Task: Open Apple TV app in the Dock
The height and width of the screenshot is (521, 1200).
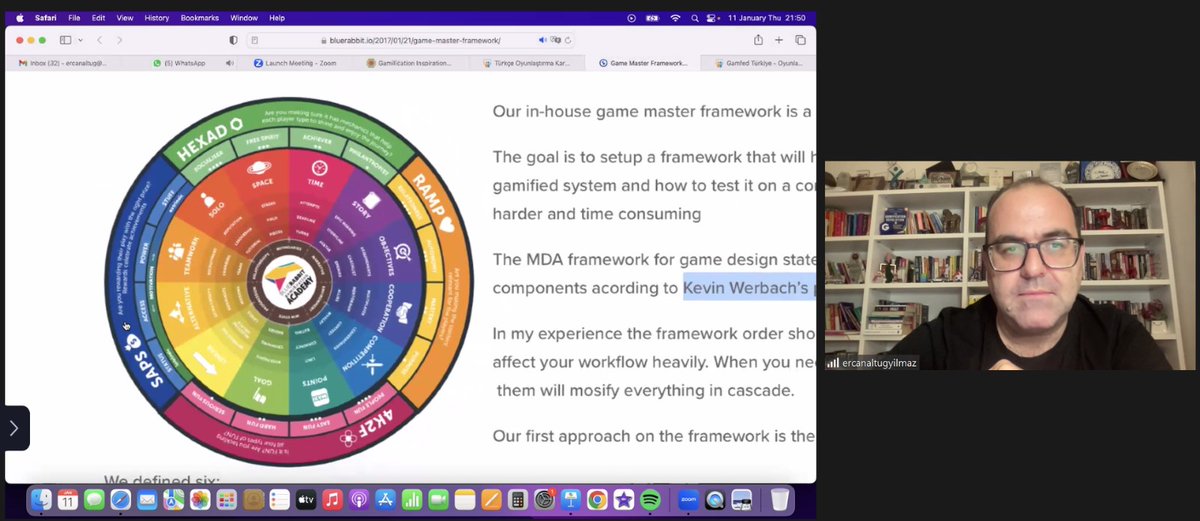Action: tap(306, 499)
